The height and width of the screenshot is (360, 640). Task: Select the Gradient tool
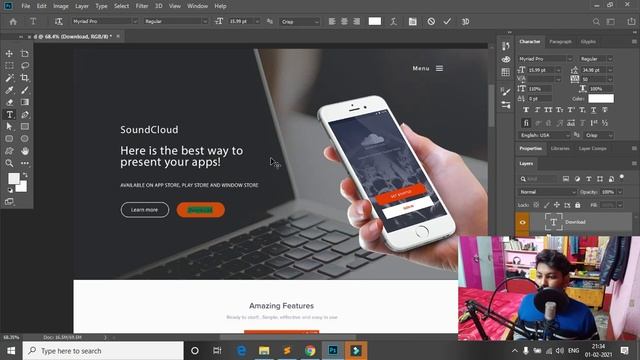25,102
